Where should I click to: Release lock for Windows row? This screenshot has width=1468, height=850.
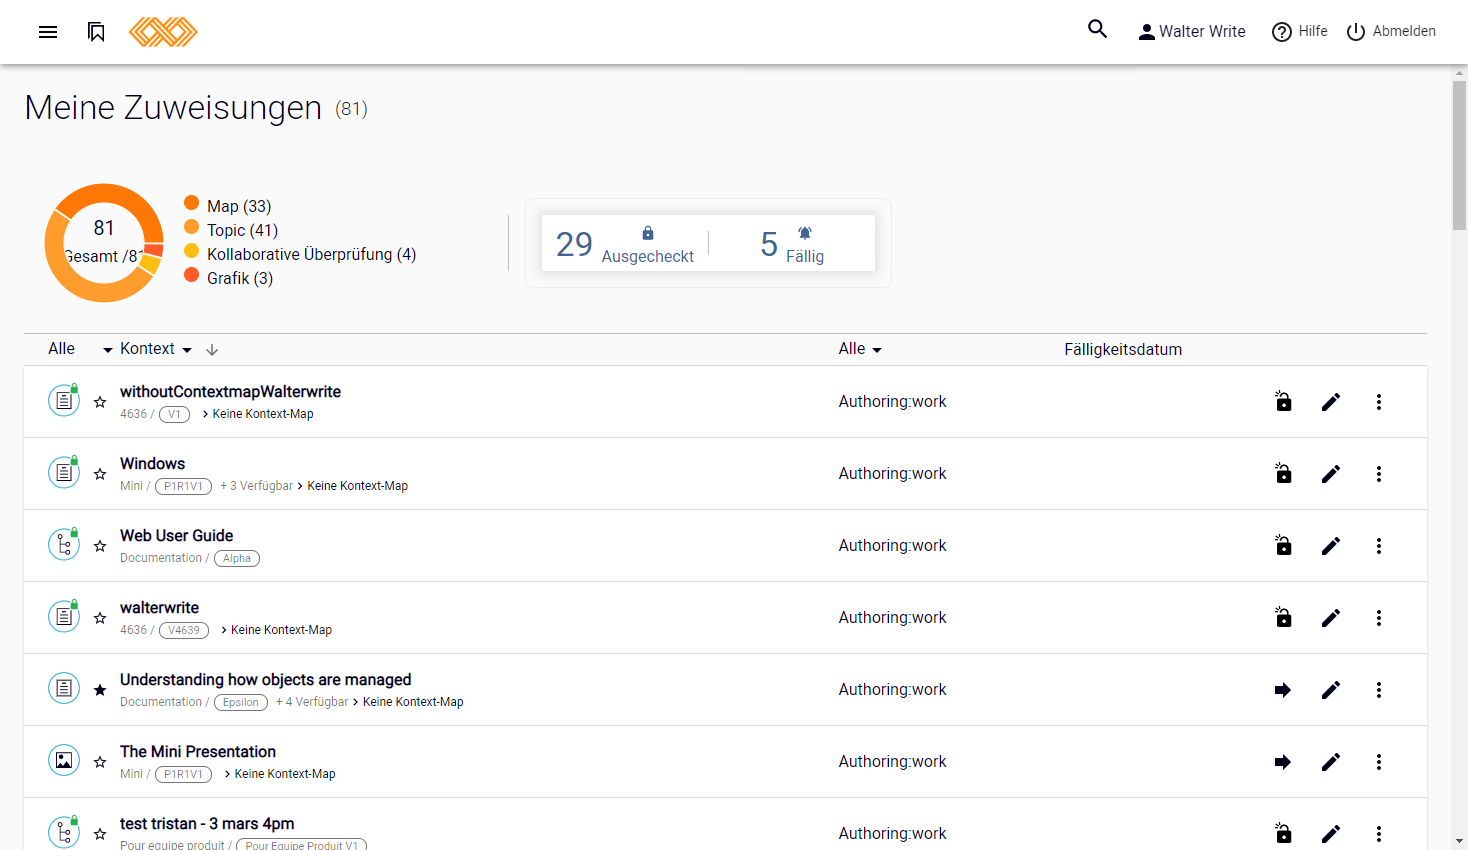(x=1283, y=473)
